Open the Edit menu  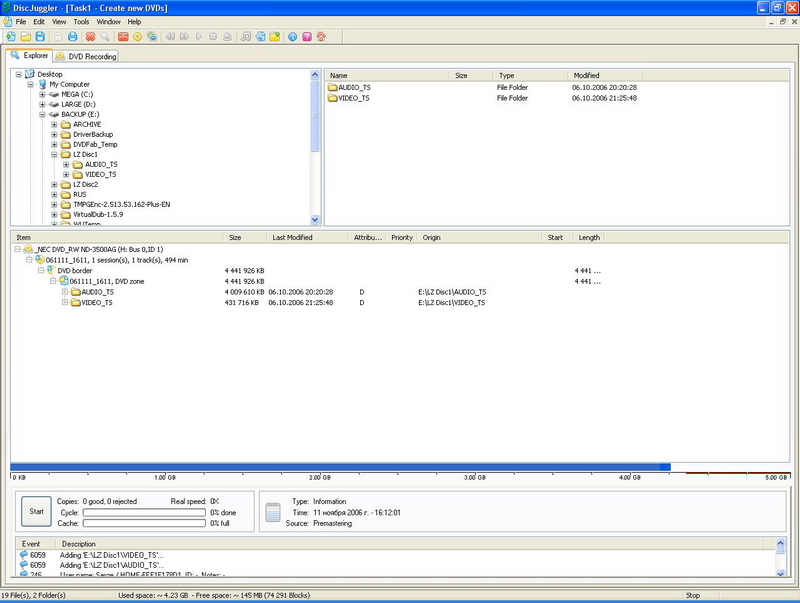point(39,22)
